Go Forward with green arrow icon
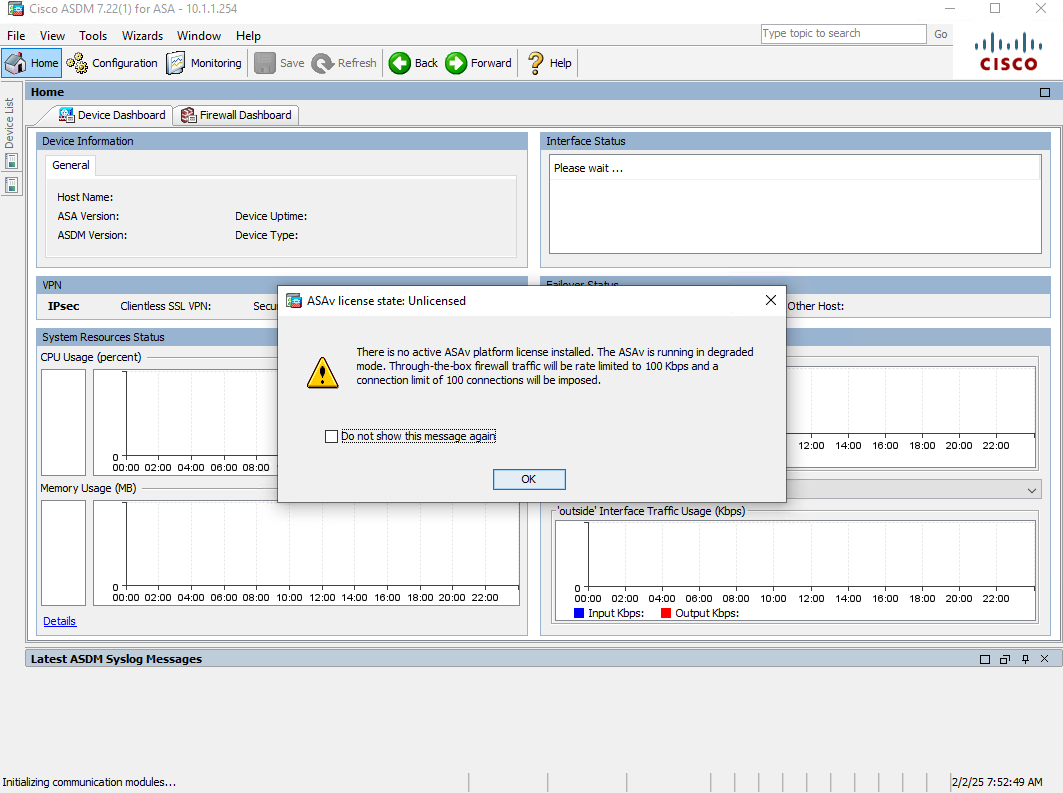1063x793 pixels. click(456, 63)
